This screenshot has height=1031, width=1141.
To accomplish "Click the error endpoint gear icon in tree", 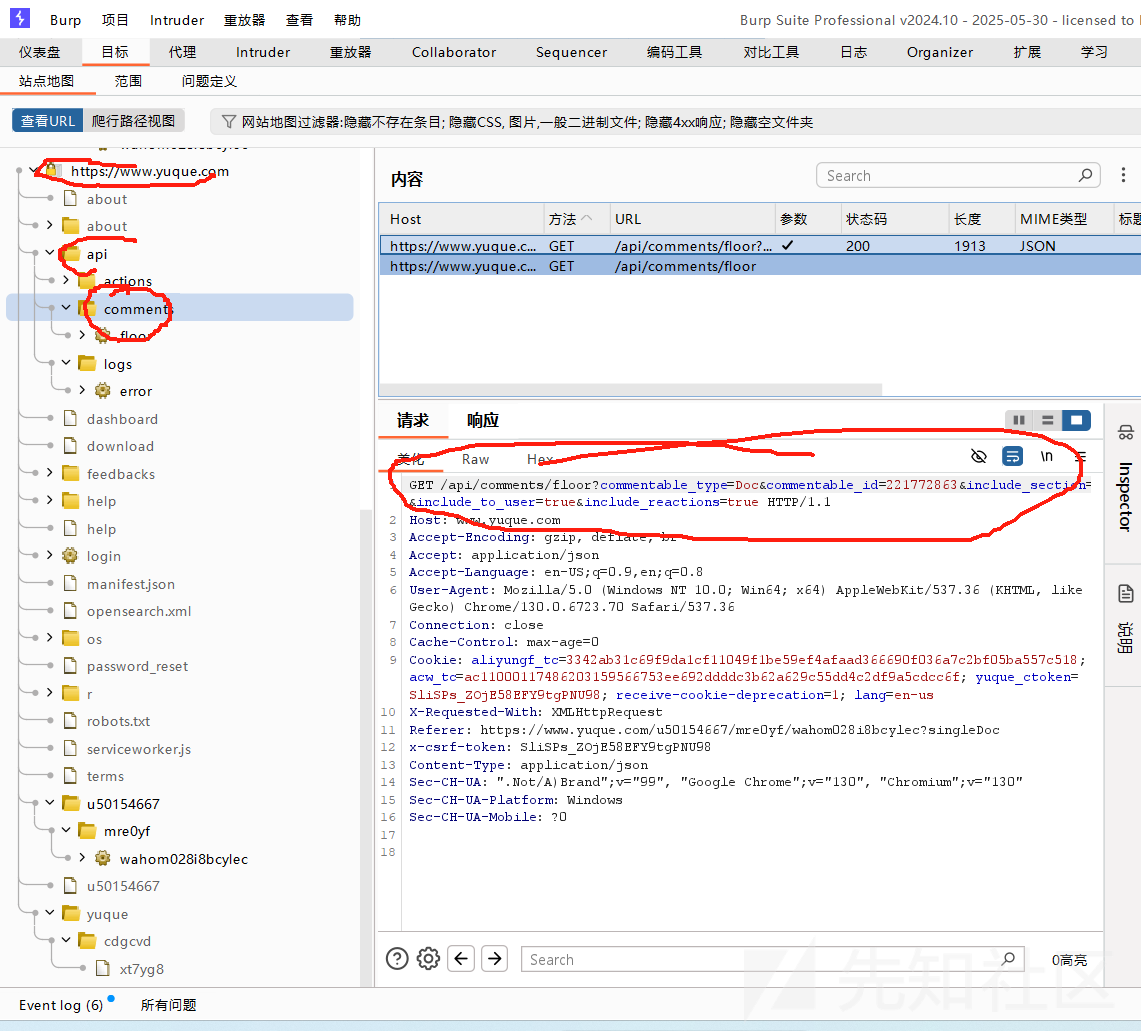I will [103, 391].
